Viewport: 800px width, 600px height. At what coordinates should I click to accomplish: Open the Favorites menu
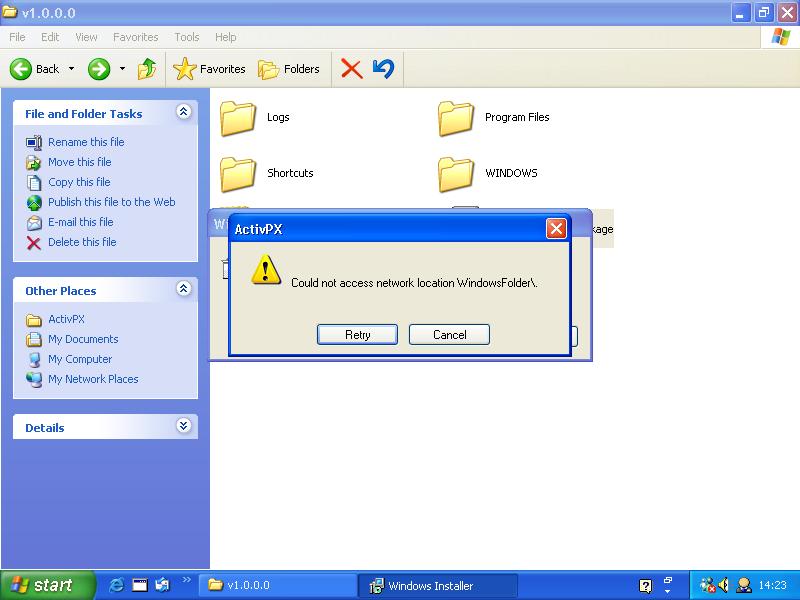point(135,37)
